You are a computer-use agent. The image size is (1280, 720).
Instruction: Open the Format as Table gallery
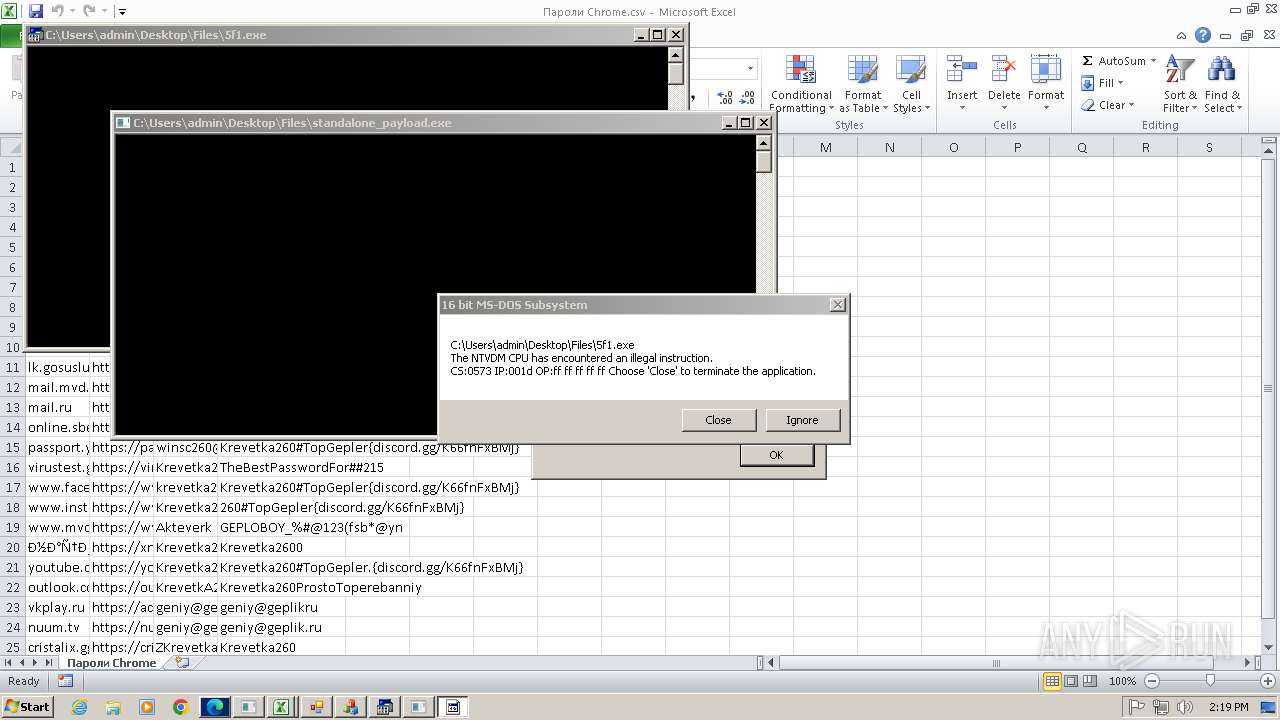(x=862, y=84)
